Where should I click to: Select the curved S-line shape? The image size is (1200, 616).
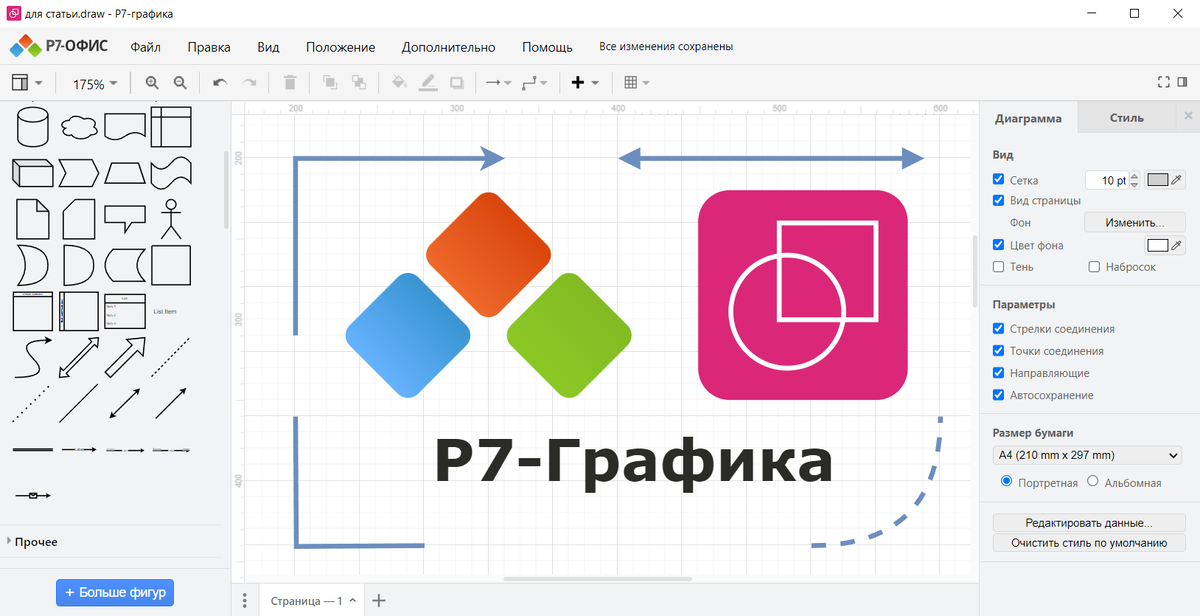tap(33, 357)
